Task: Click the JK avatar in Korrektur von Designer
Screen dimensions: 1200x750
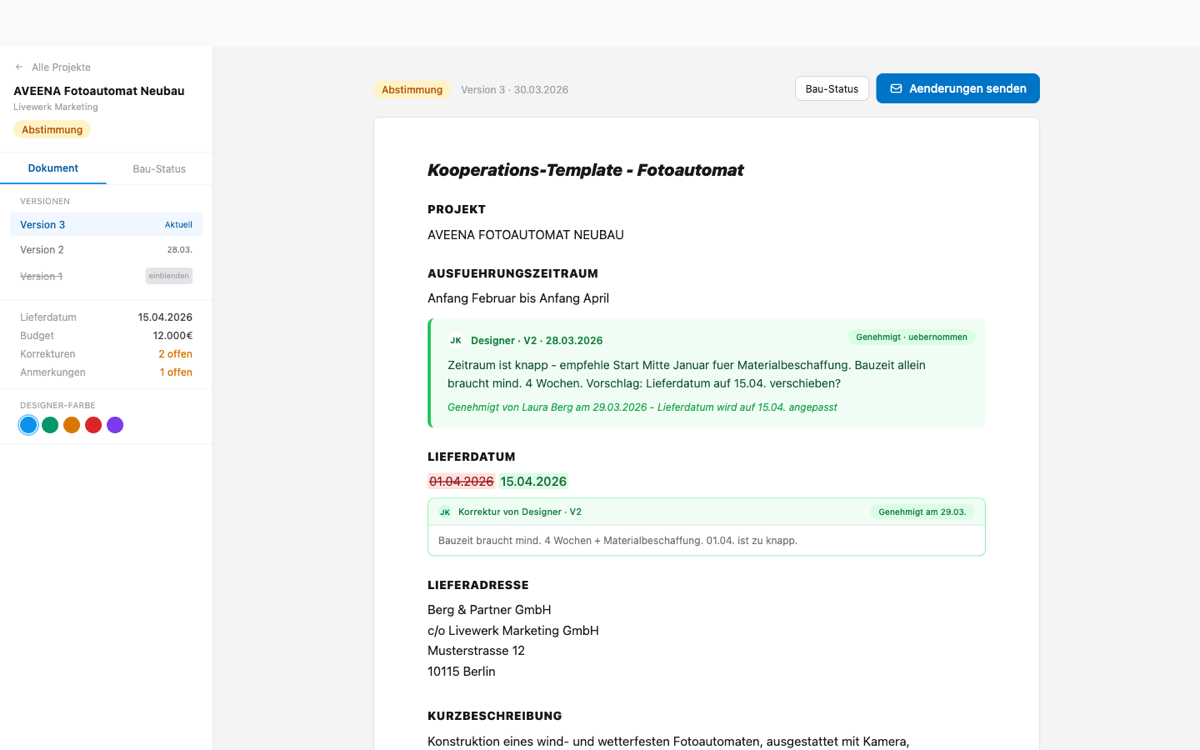Action: (x=445, y=512)
